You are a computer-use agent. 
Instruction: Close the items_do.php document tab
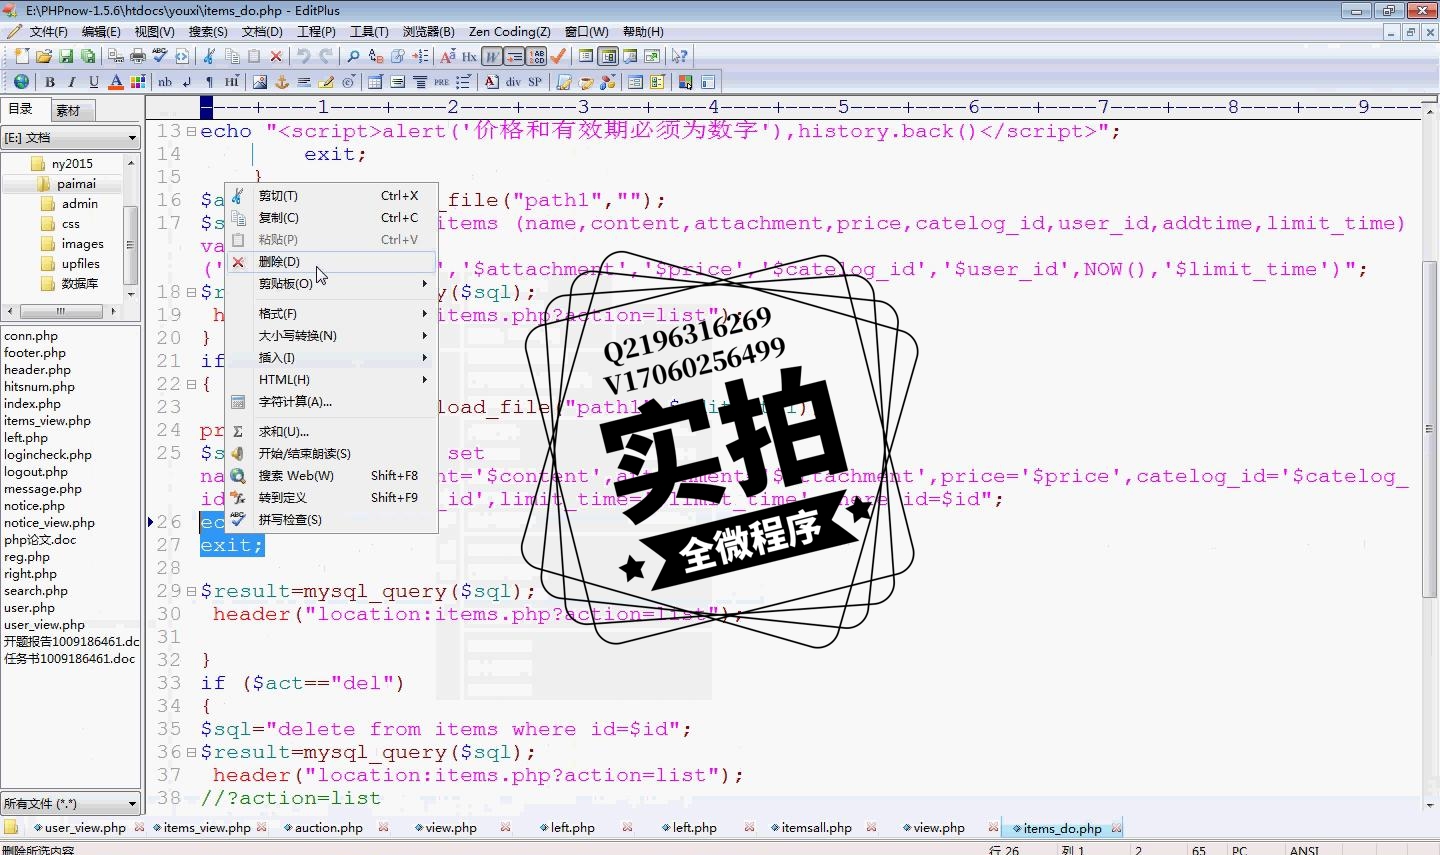click(x=1116, y=827)
